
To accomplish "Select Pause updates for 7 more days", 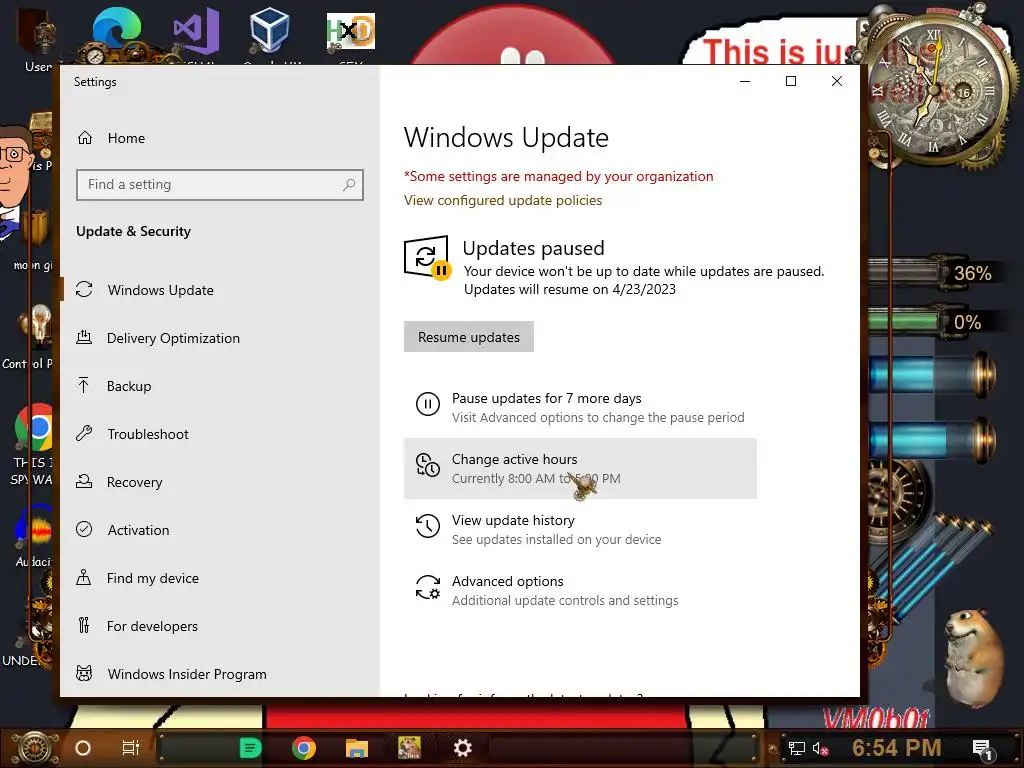I will [580, 408].
